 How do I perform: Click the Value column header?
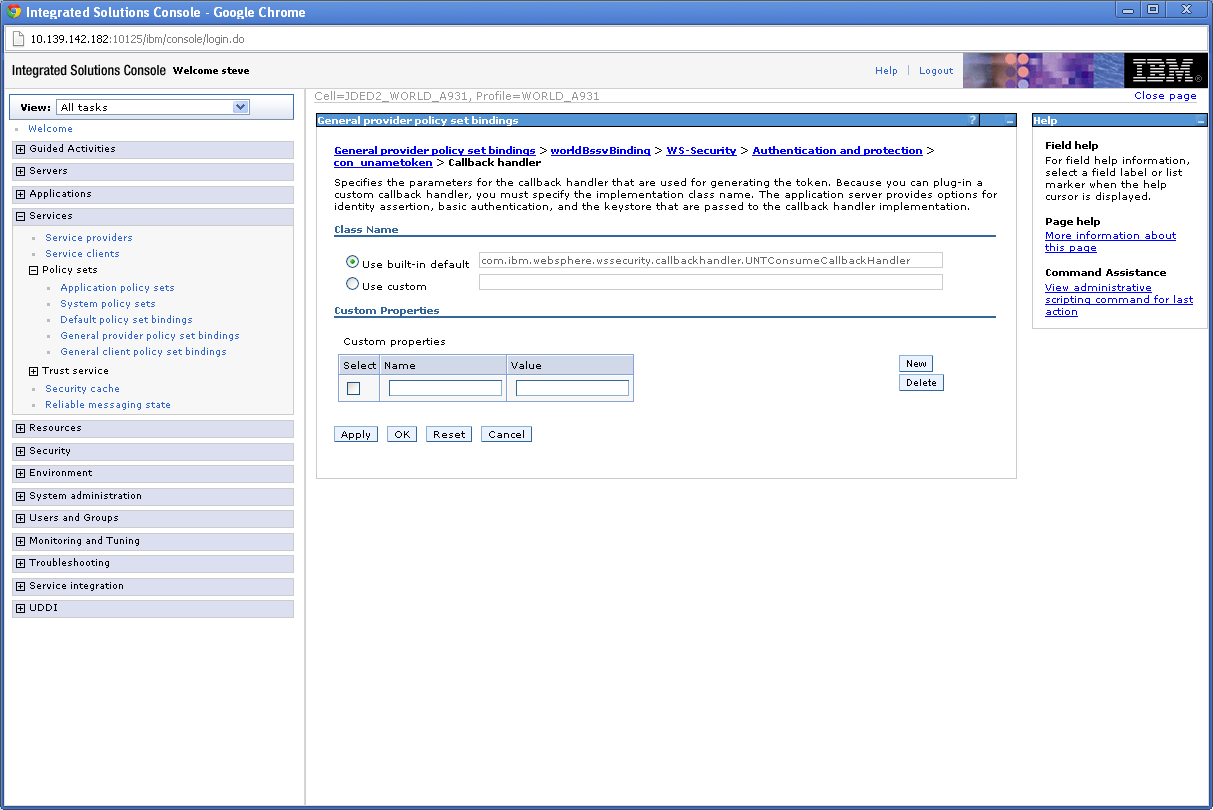tap(570, 366)
